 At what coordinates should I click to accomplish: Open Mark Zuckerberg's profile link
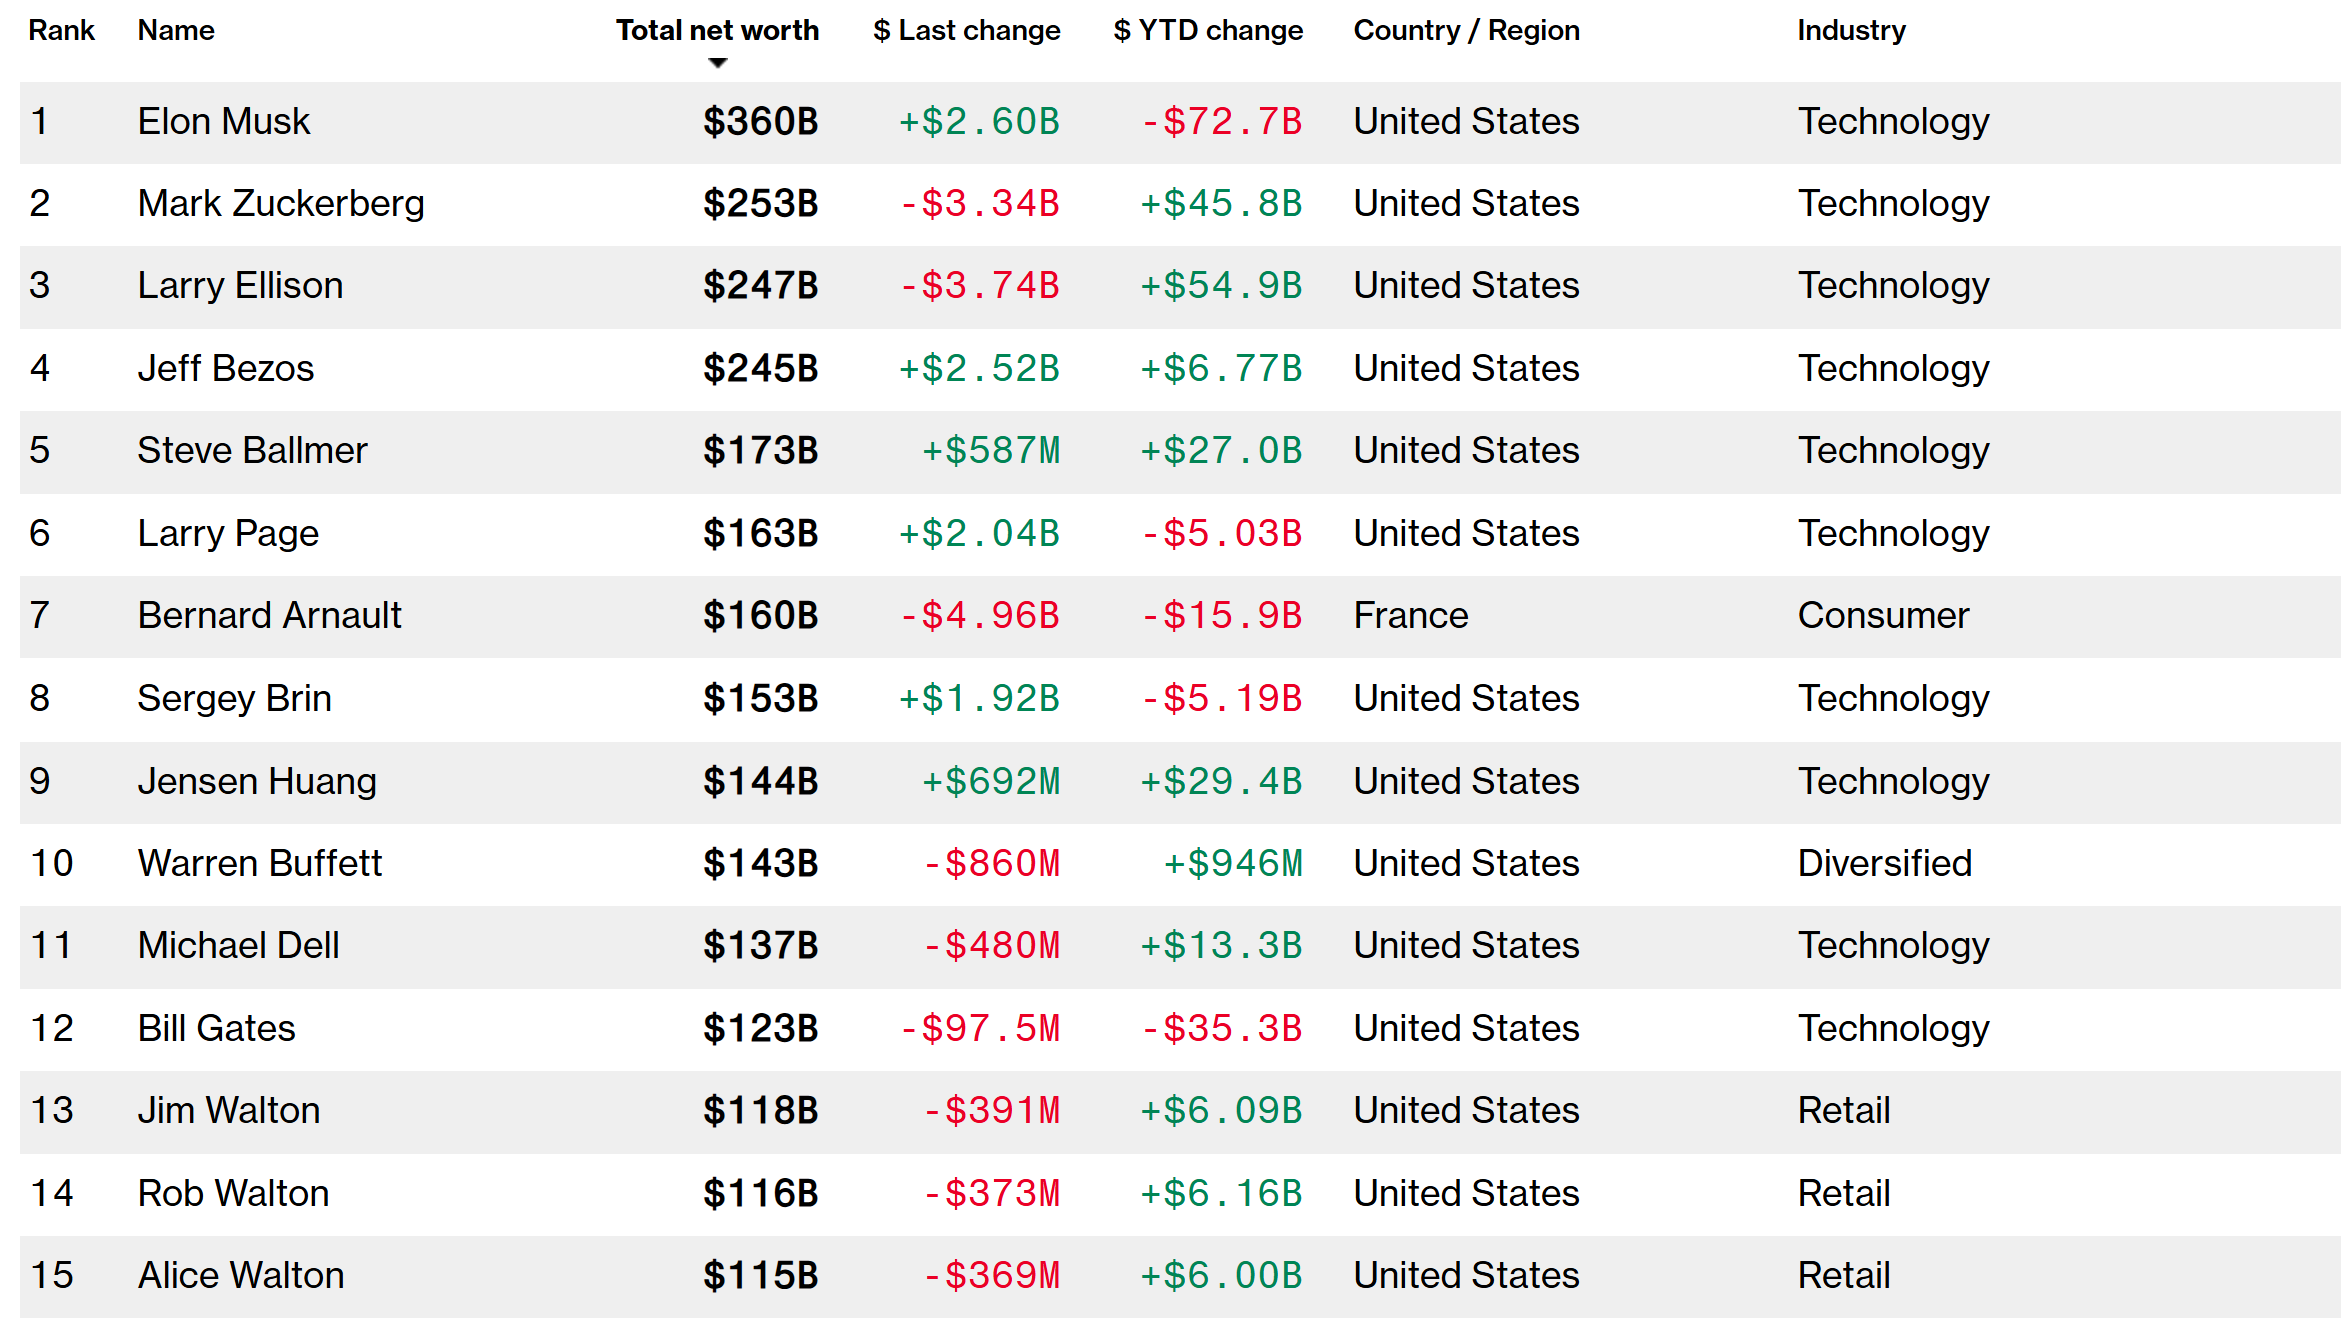[x=281, y=204]
